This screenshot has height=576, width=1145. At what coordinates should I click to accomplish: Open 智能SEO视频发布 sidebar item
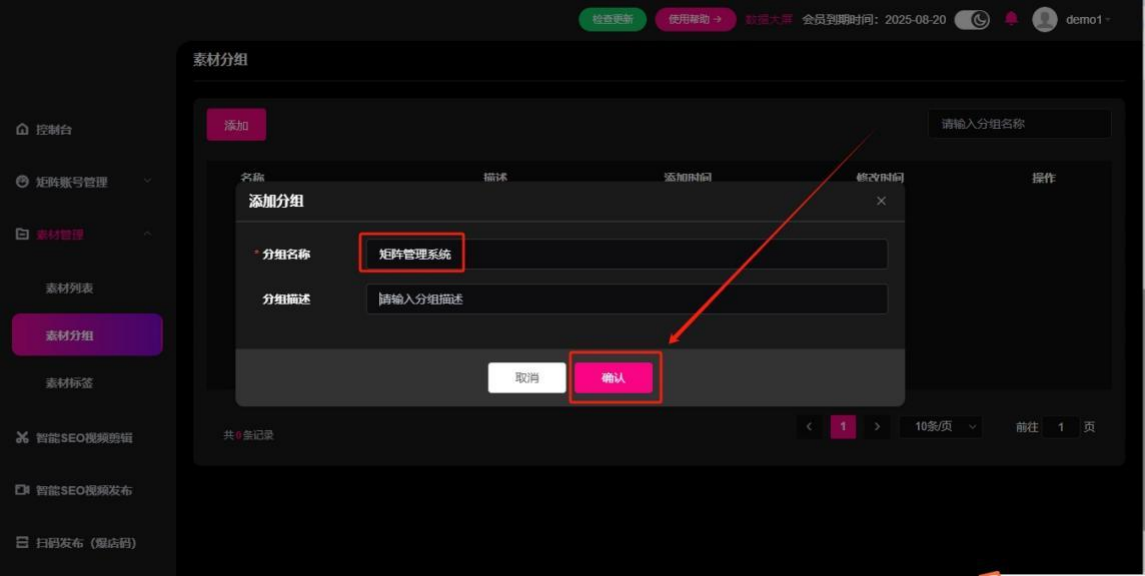point(84,491)
